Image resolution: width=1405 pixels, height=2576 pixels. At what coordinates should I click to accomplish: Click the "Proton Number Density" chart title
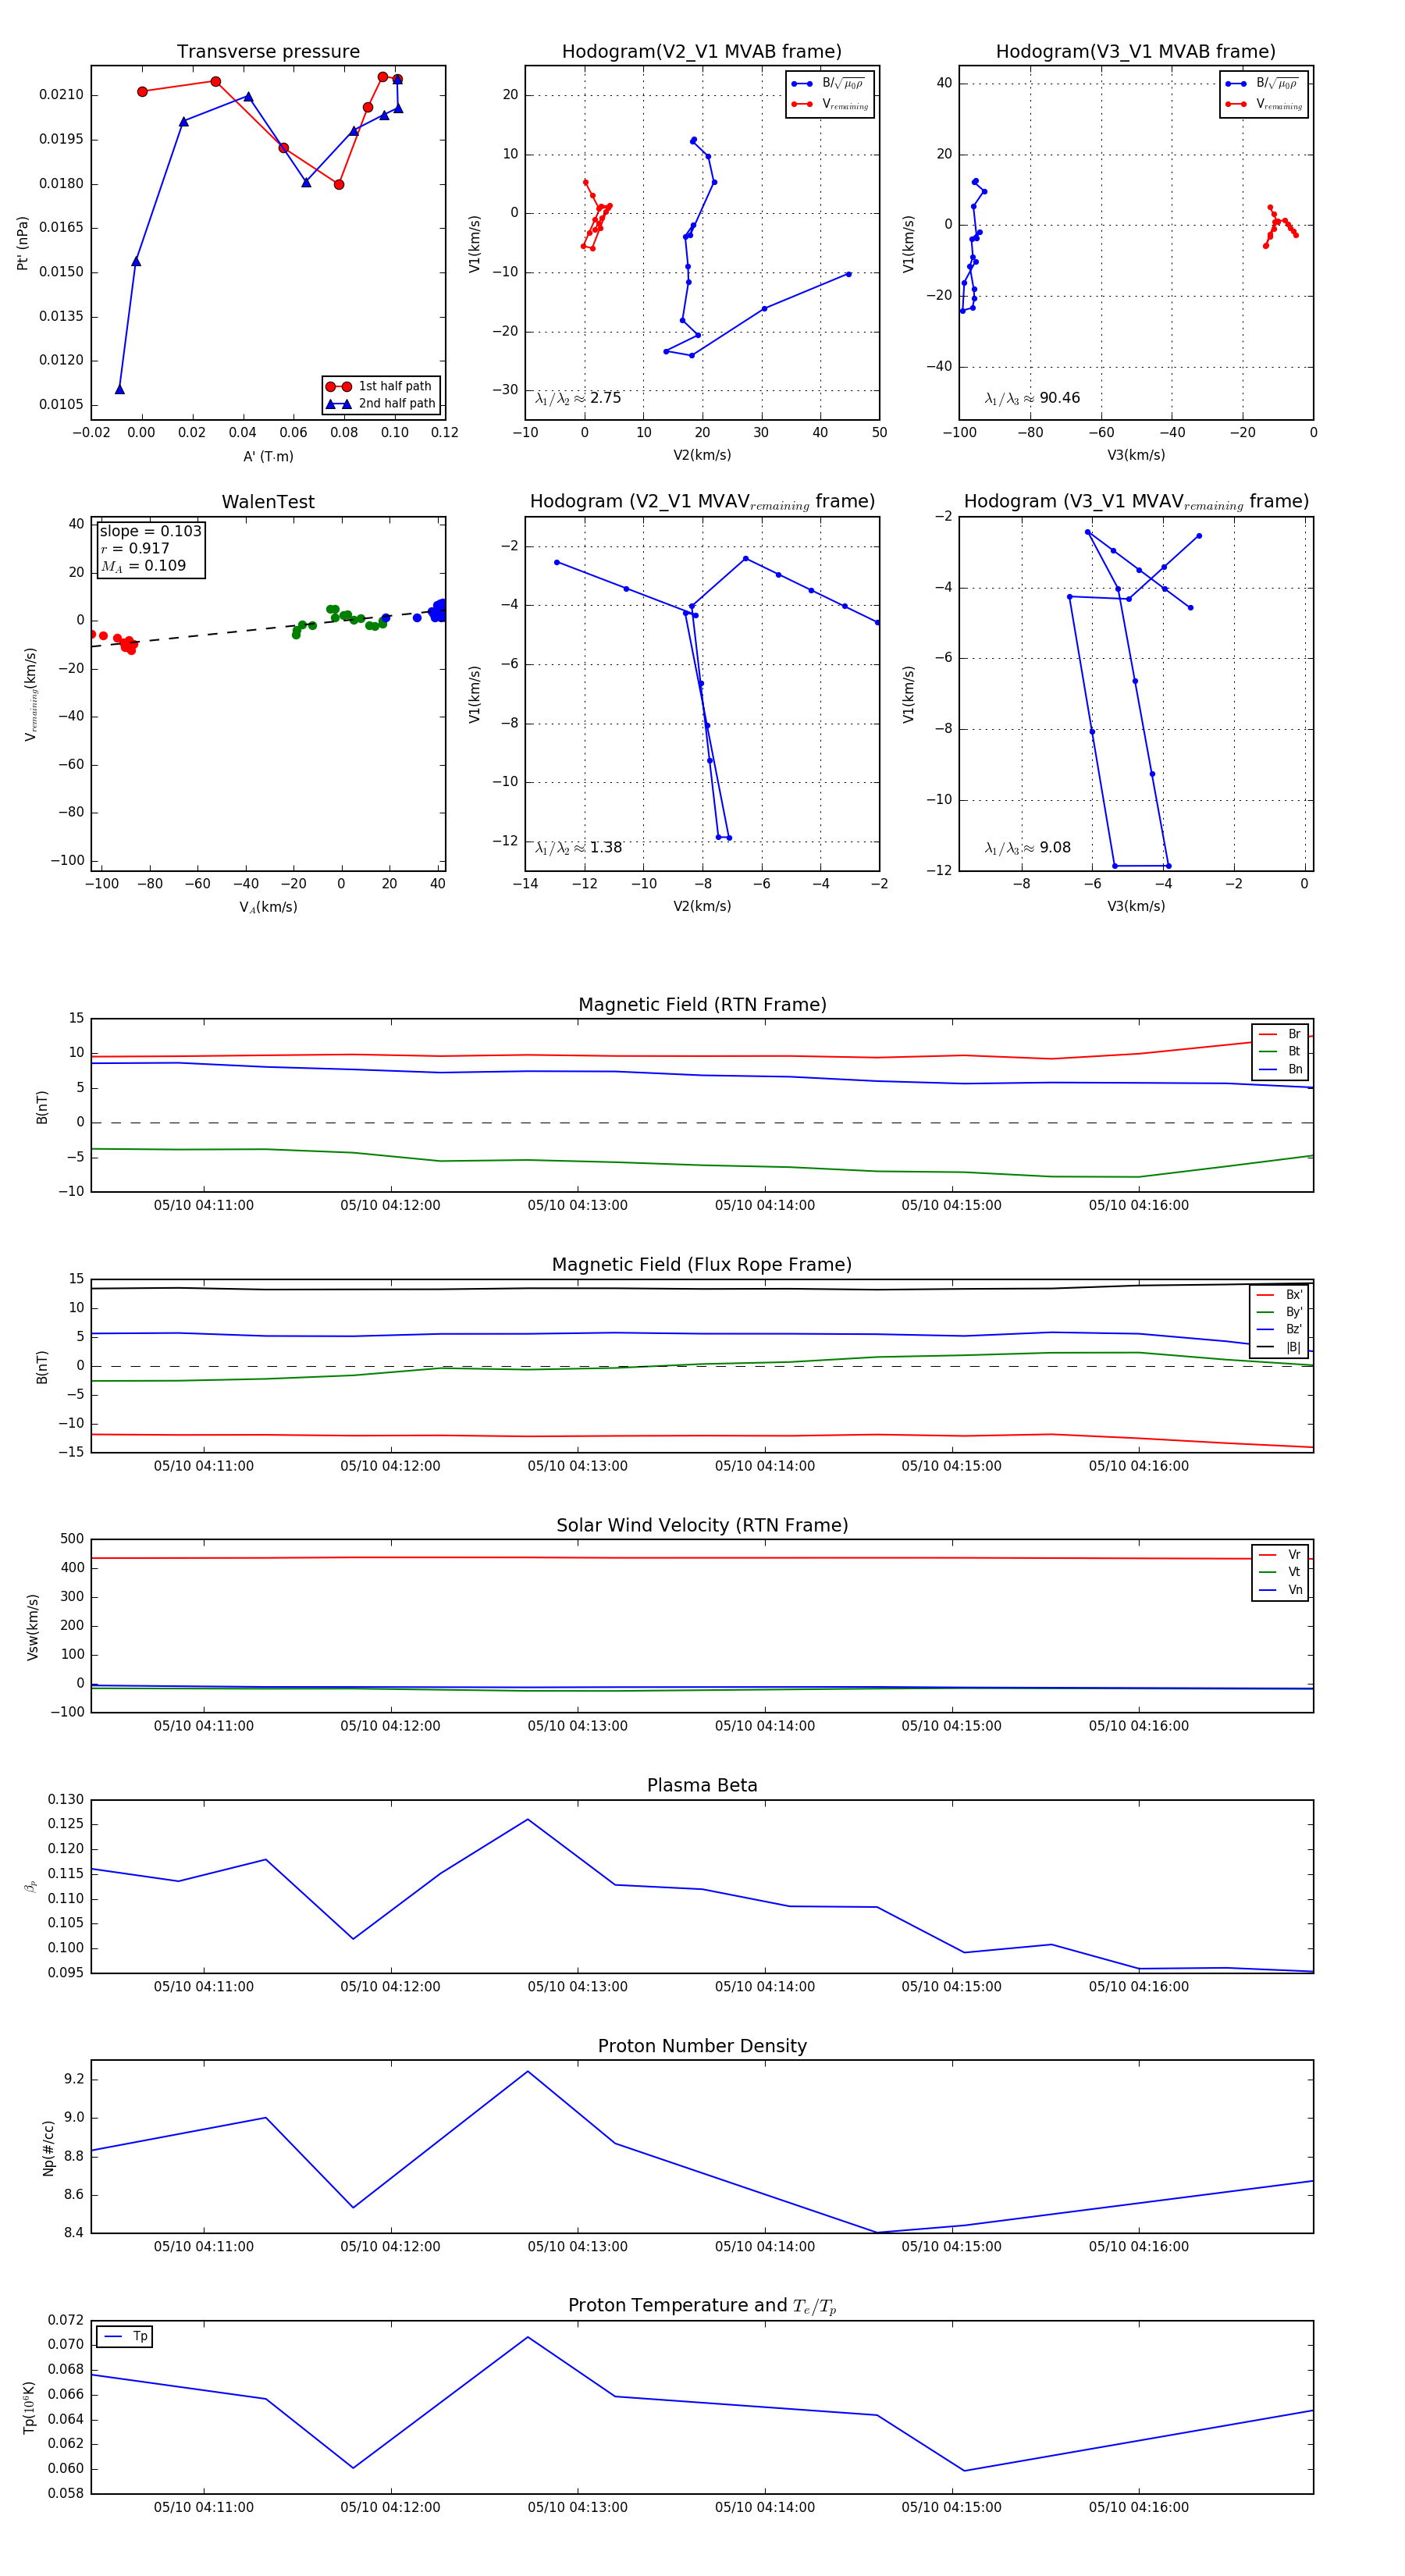click(702, 2046)
